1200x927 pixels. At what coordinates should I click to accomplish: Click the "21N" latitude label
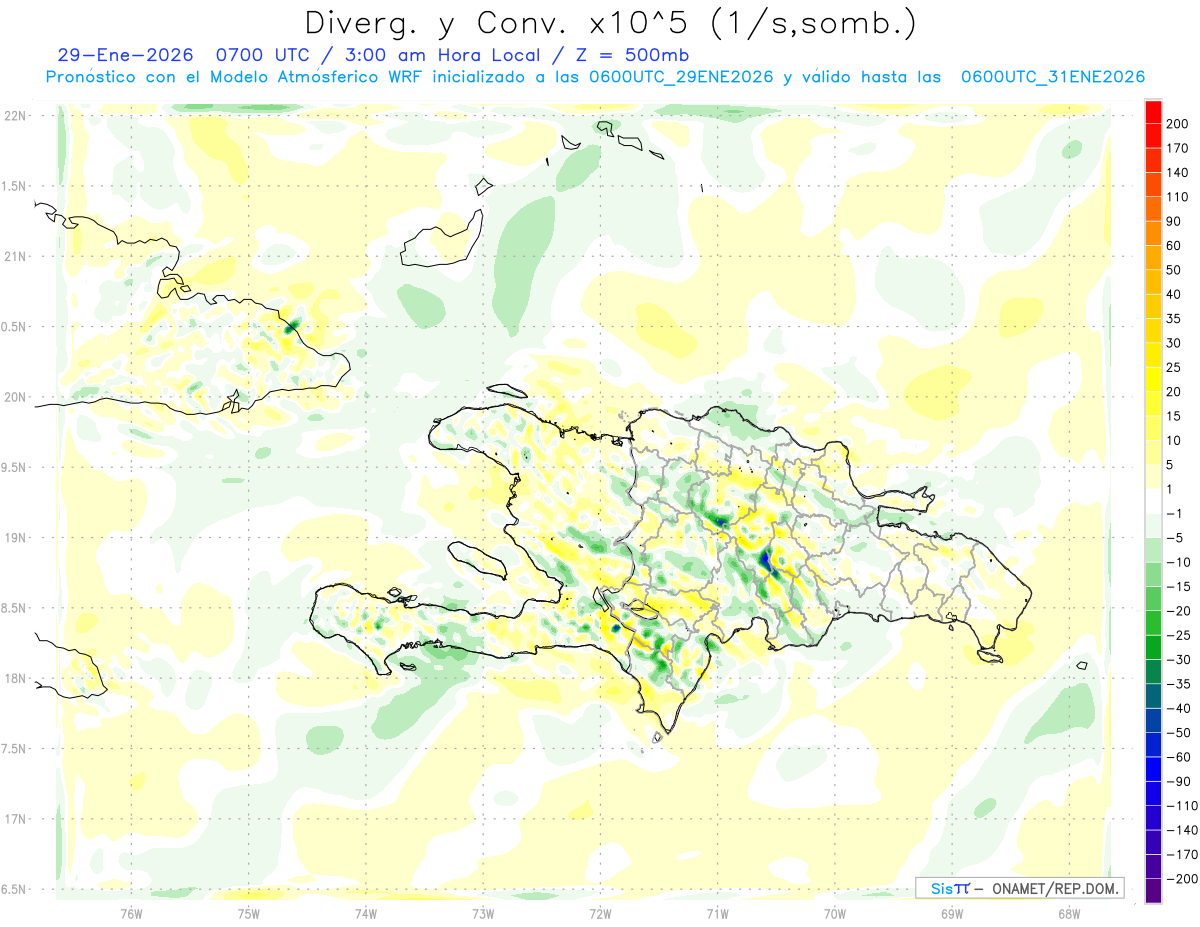[x=14, y=257]
